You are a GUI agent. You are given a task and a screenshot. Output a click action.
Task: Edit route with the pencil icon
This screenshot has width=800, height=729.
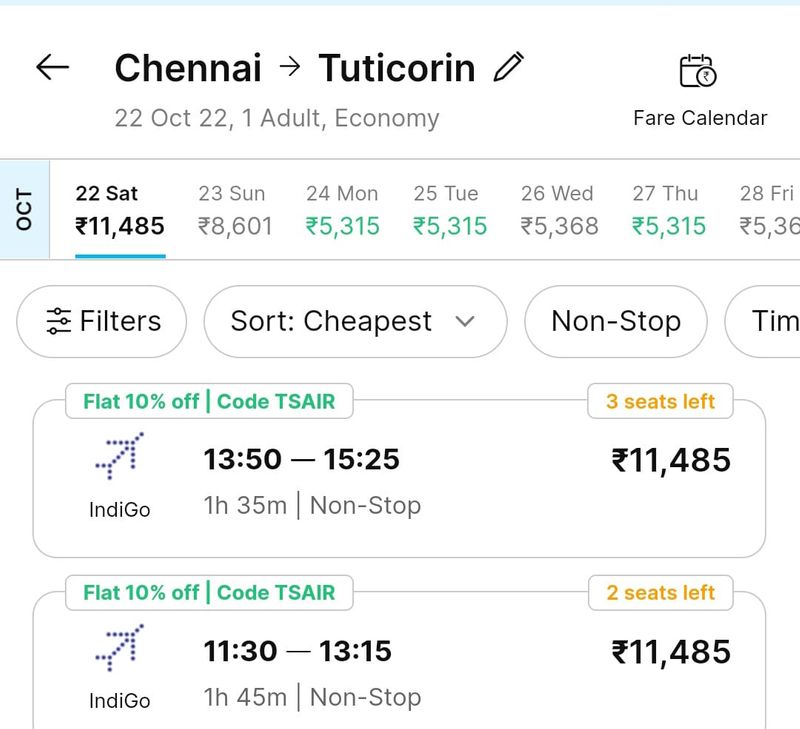pos(509,68)
